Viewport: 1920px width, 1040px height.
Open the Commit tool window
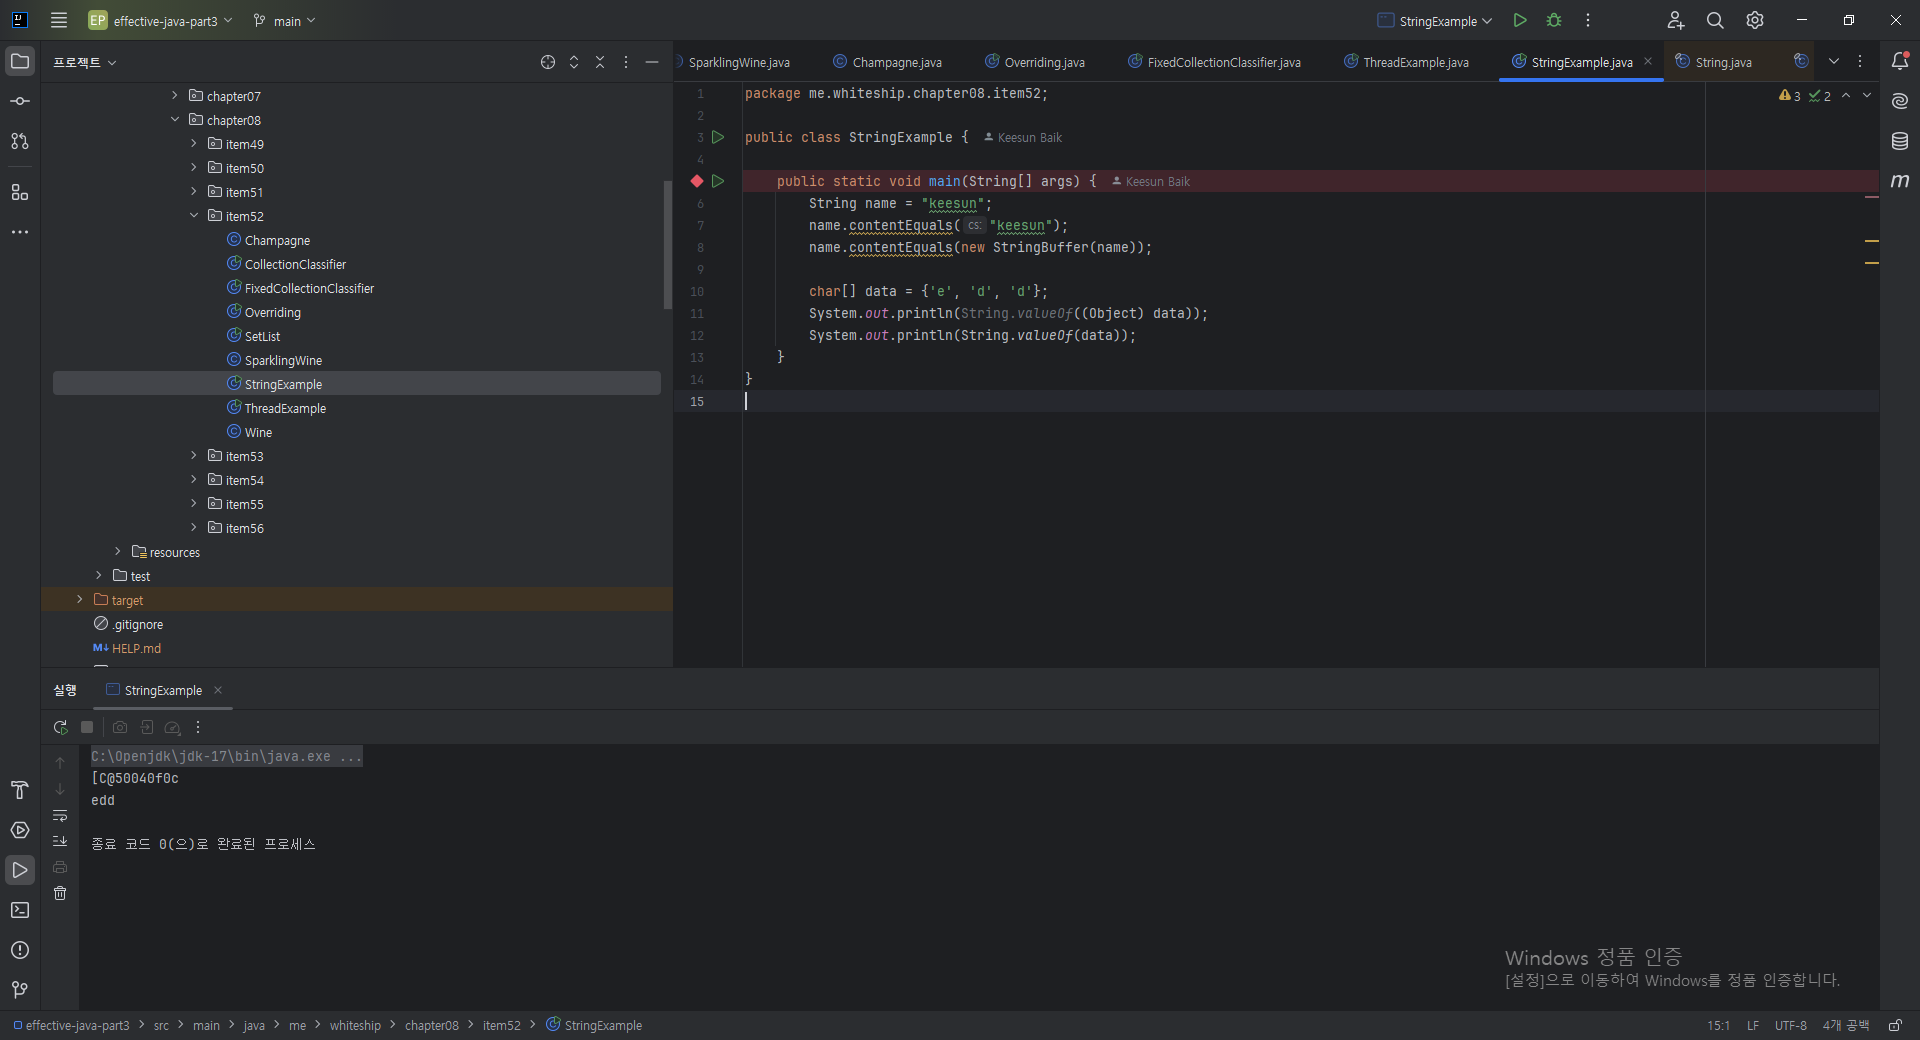[20, 101]
